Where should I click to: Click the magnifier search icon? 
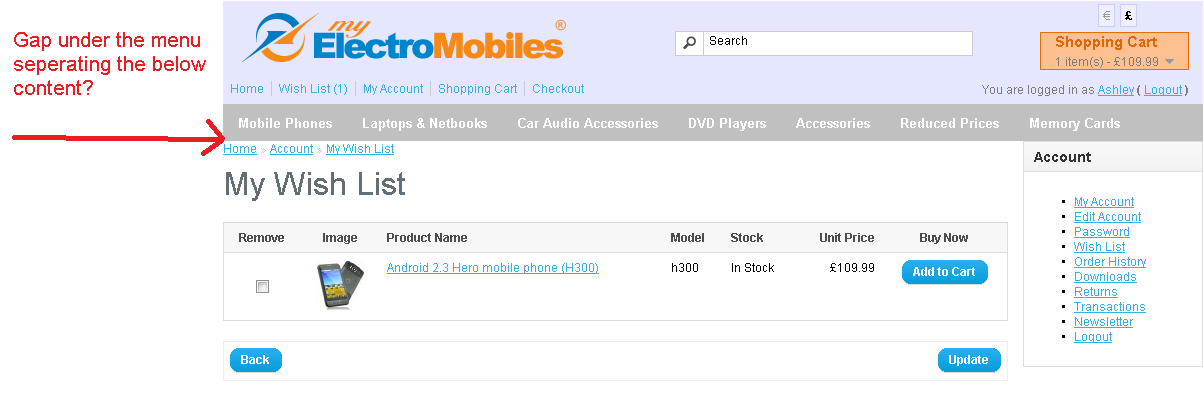tap(689, 43)
